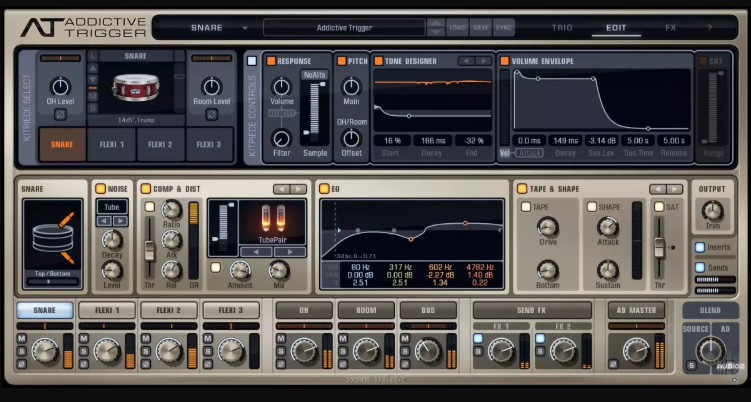Click the kitpiece M mute button
Screen dimensions: 751x402
tap(93, 96)
